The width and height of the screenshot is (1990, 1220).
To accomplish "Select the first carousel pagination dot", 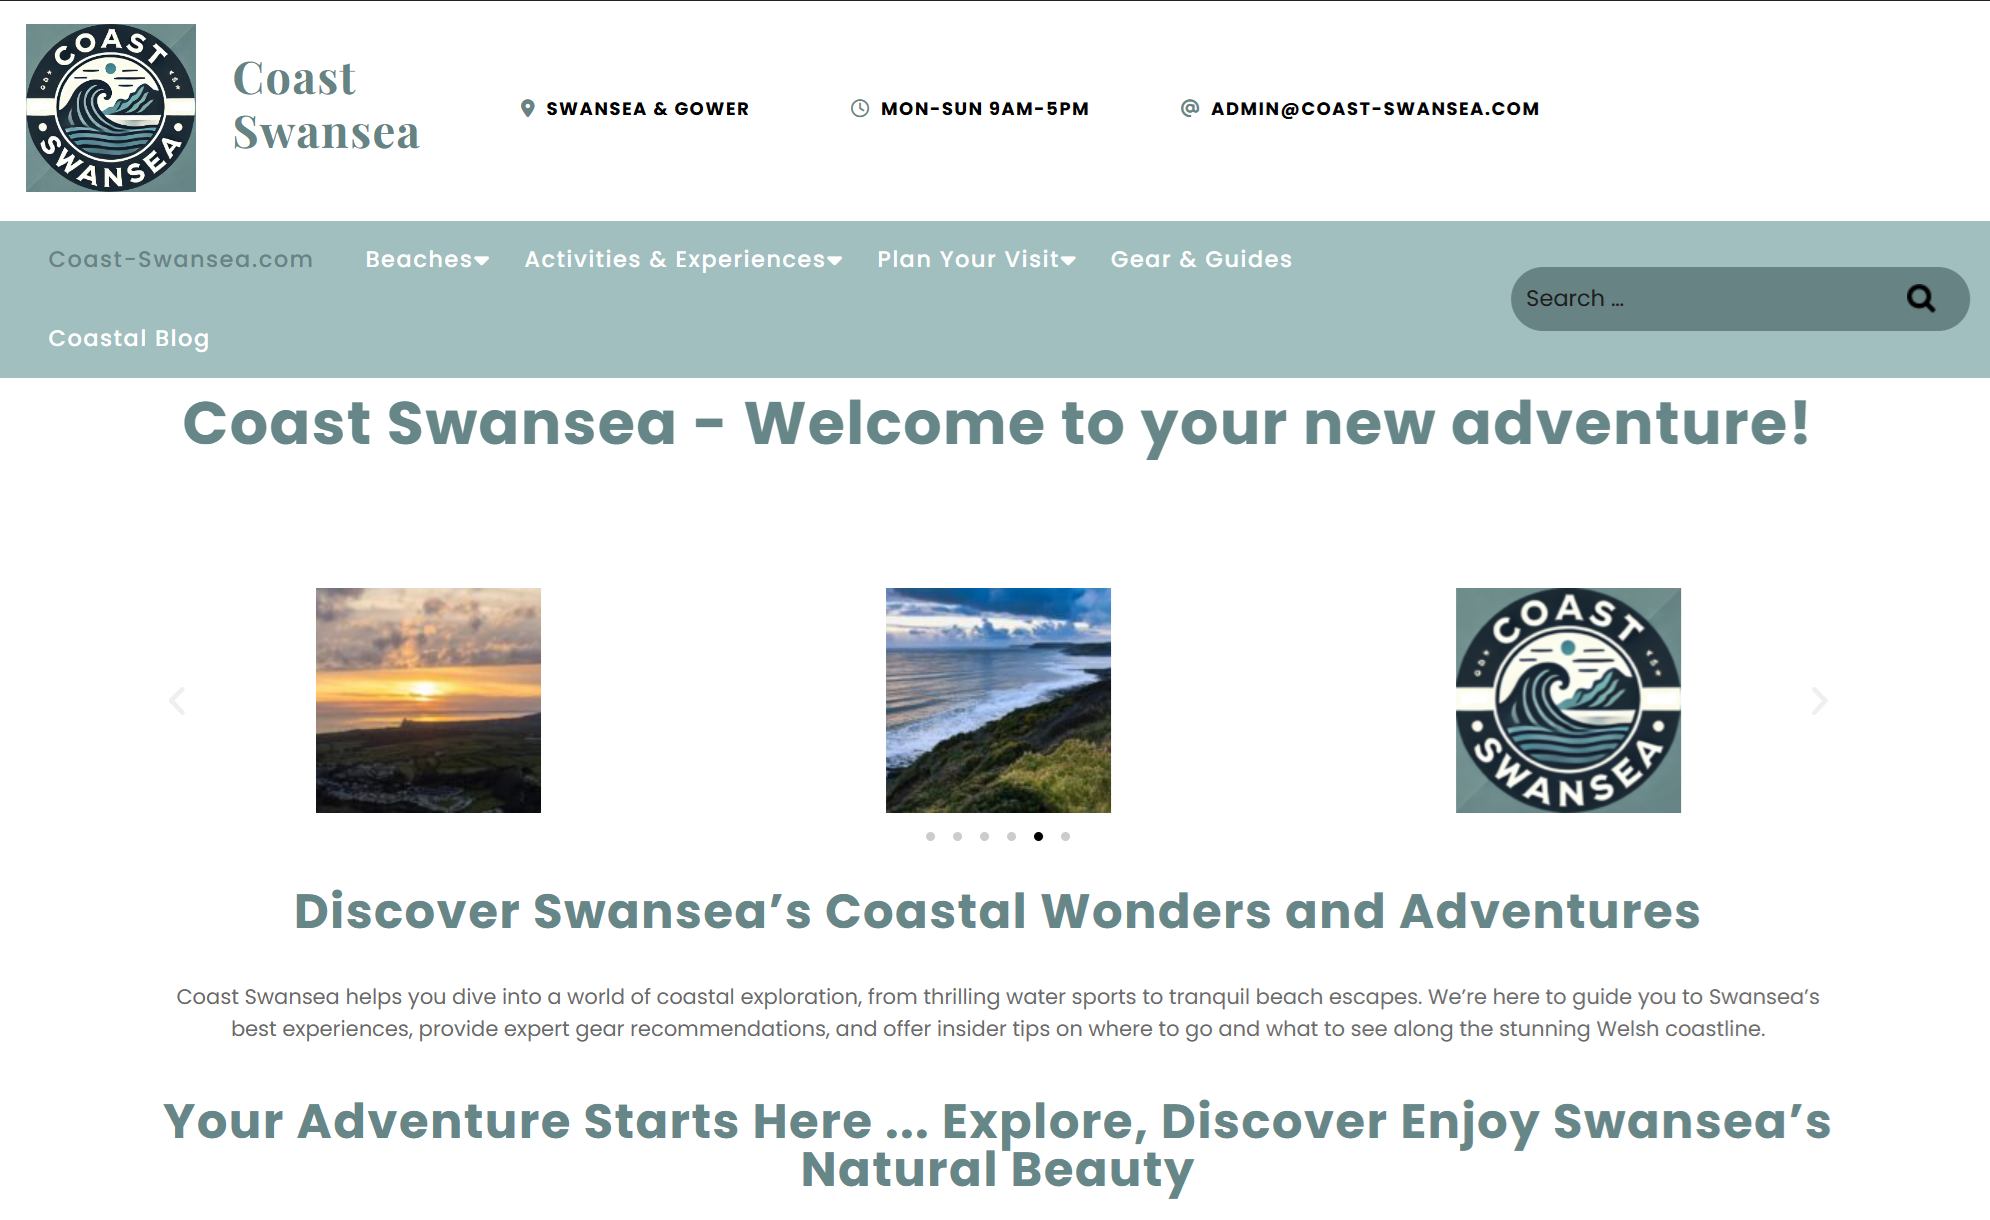I will [931, 836].
